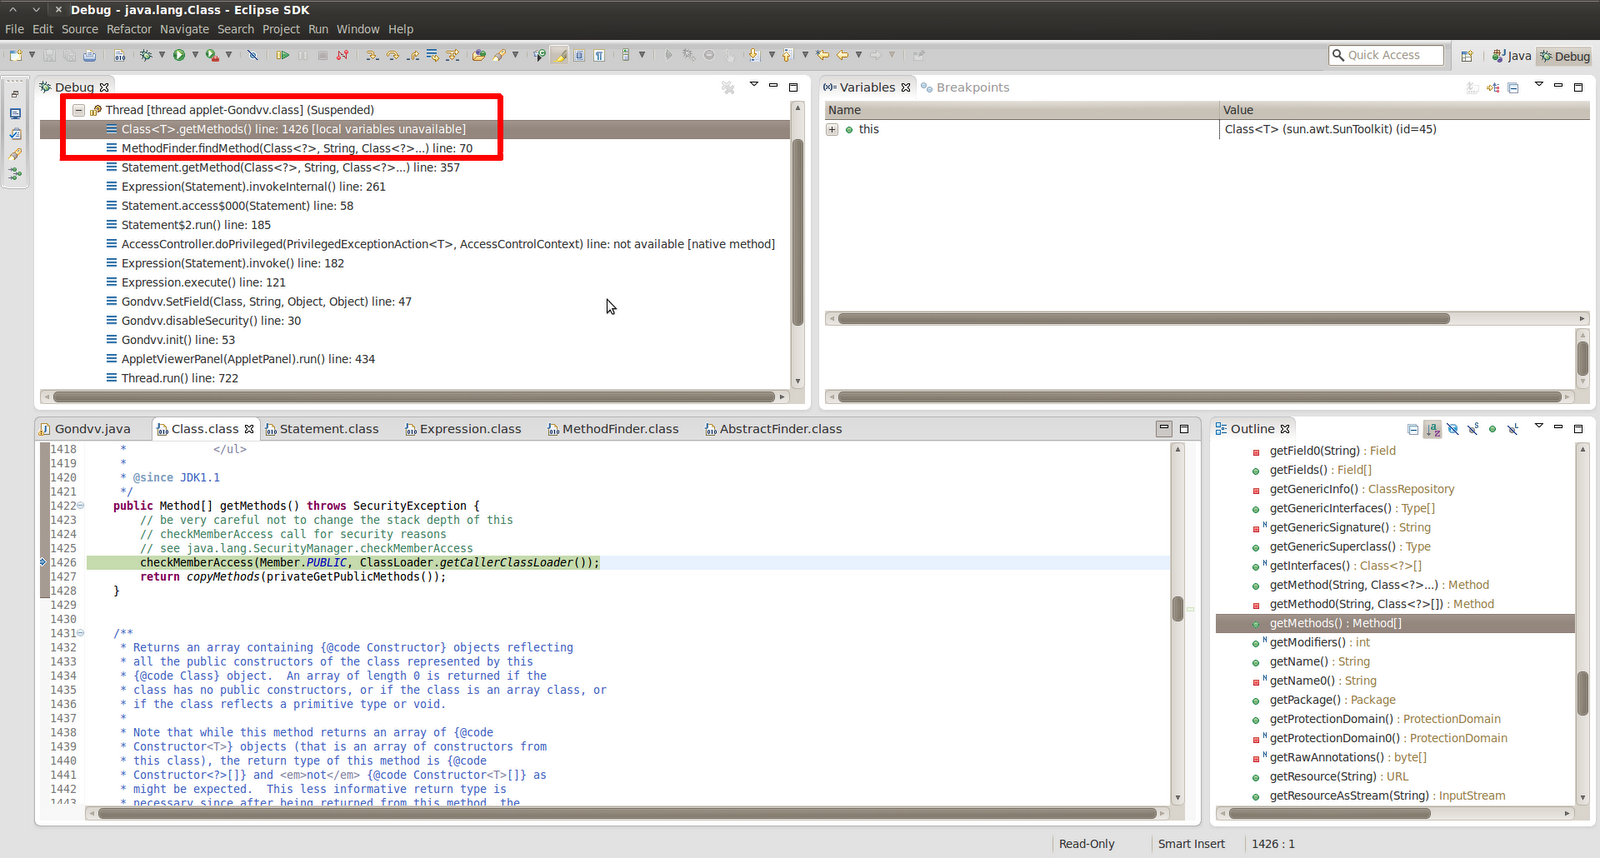The width and height of the screenshot is (1600, 858).
Task: Toggle Hide Non-Public Members in Outline
Action: click(1493, 429)
